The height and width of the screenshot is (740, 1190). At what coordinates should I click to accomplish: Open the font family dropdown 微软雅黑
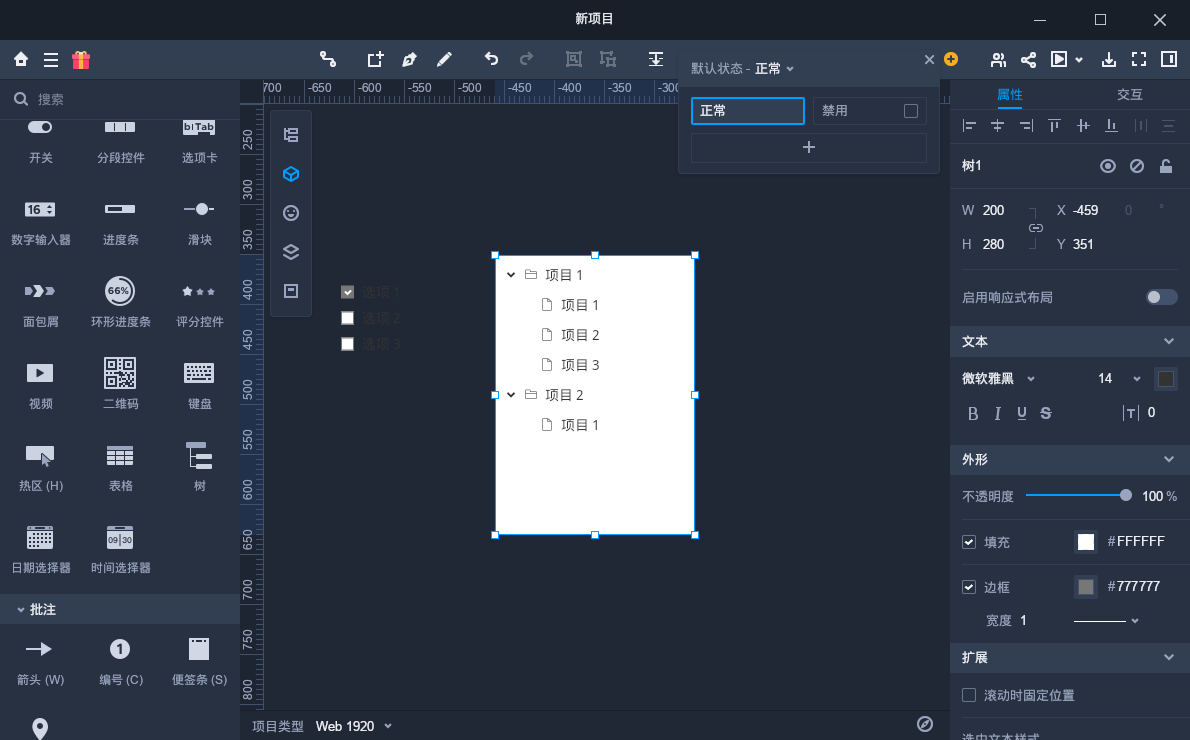(998, 379)
